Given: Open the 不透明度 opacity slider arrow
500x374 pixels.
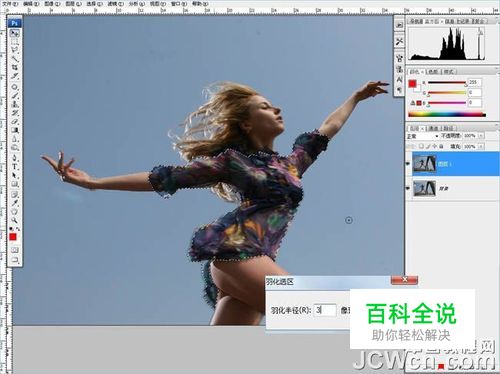Looking at the screenshot, I should pyautogui.click(x=481, y=136).
